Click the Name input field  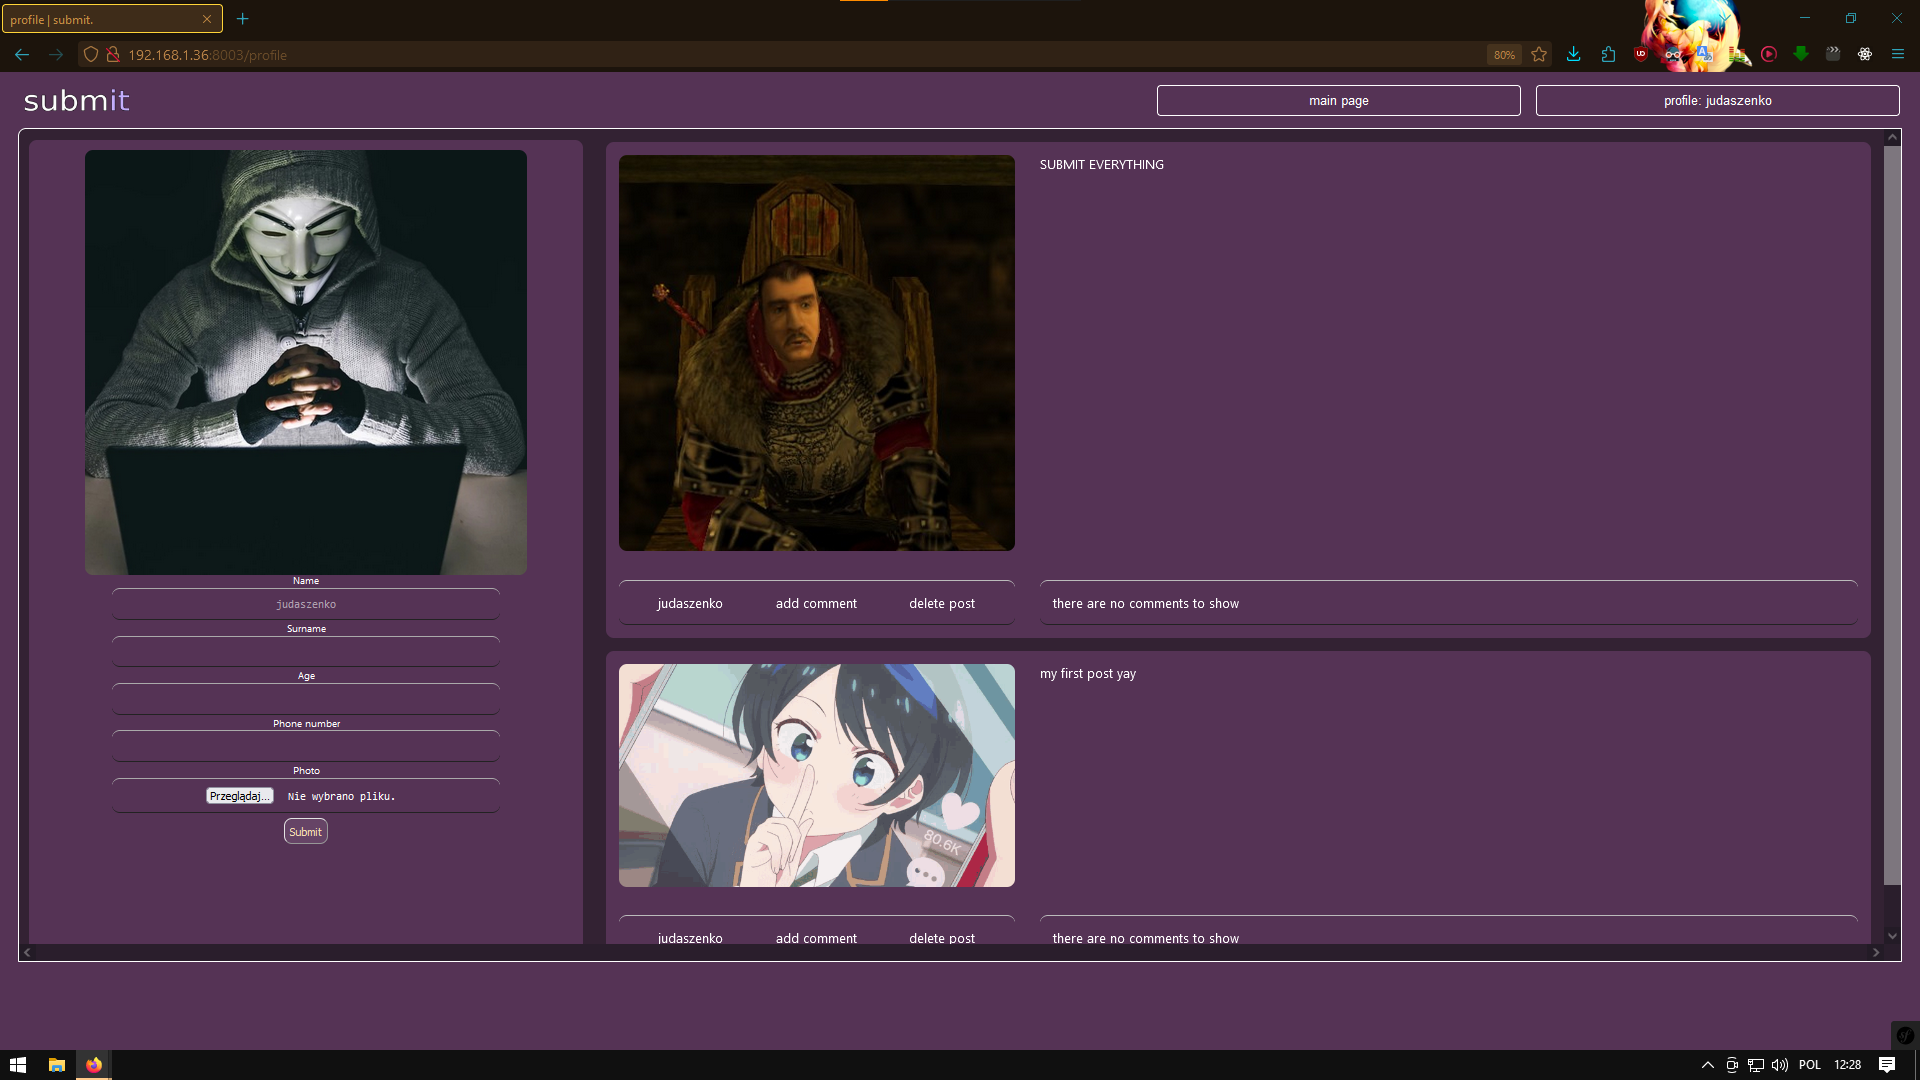coord(306,604)
